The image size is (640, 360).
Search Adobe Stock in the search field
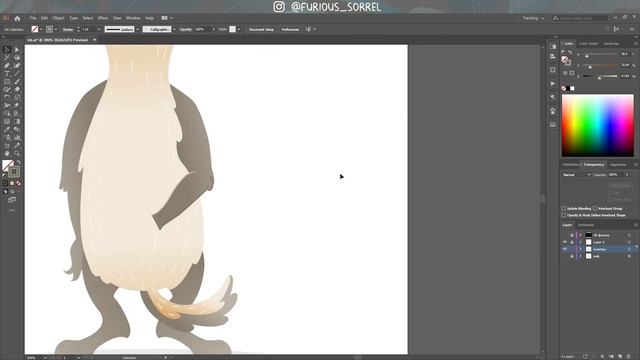pyautogui.click(x=580, y=18)
